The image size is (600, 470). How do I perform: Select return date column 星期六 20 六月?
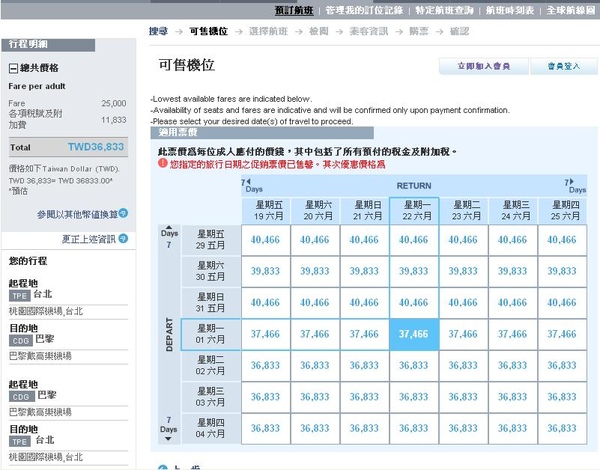coord(315,211)
